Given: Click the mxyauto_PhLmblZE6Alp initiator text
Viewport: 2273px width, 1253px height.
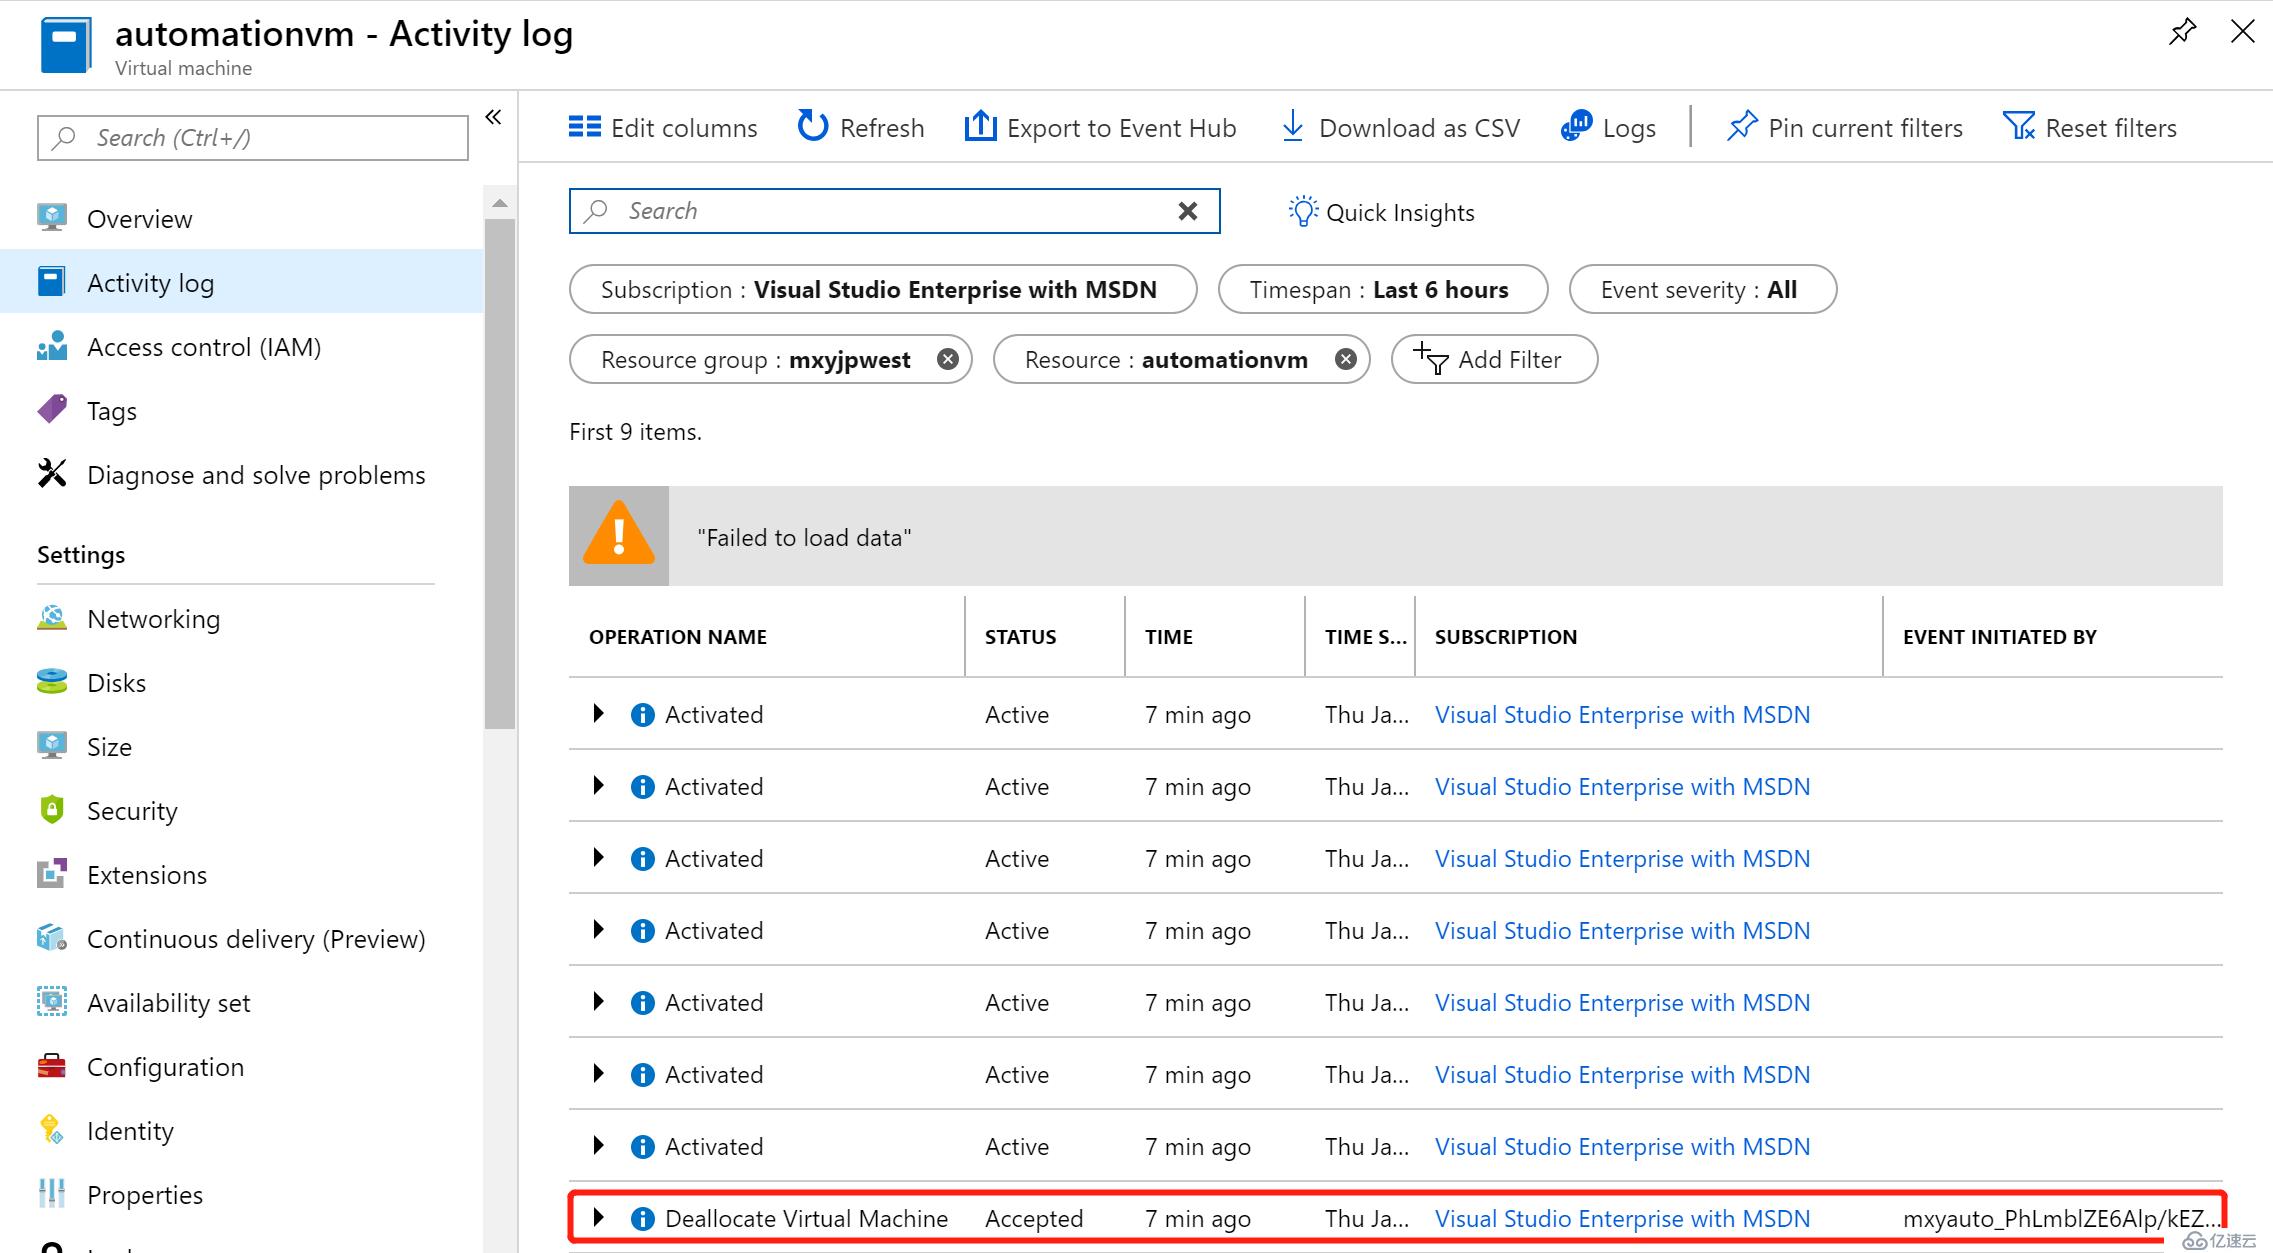Looking at the screenshot, I should click(2061, 1219).
